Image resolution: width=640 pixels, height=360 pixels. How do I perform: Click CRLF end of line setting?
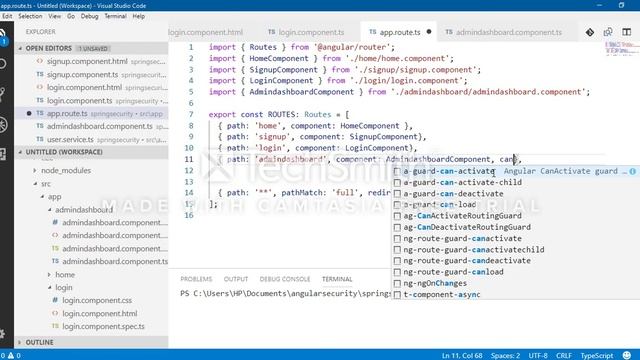point(564,356)
